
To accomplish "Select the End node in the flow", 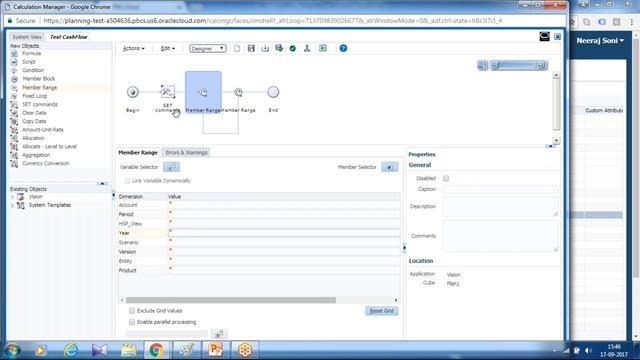I will [x=273, y=92].
